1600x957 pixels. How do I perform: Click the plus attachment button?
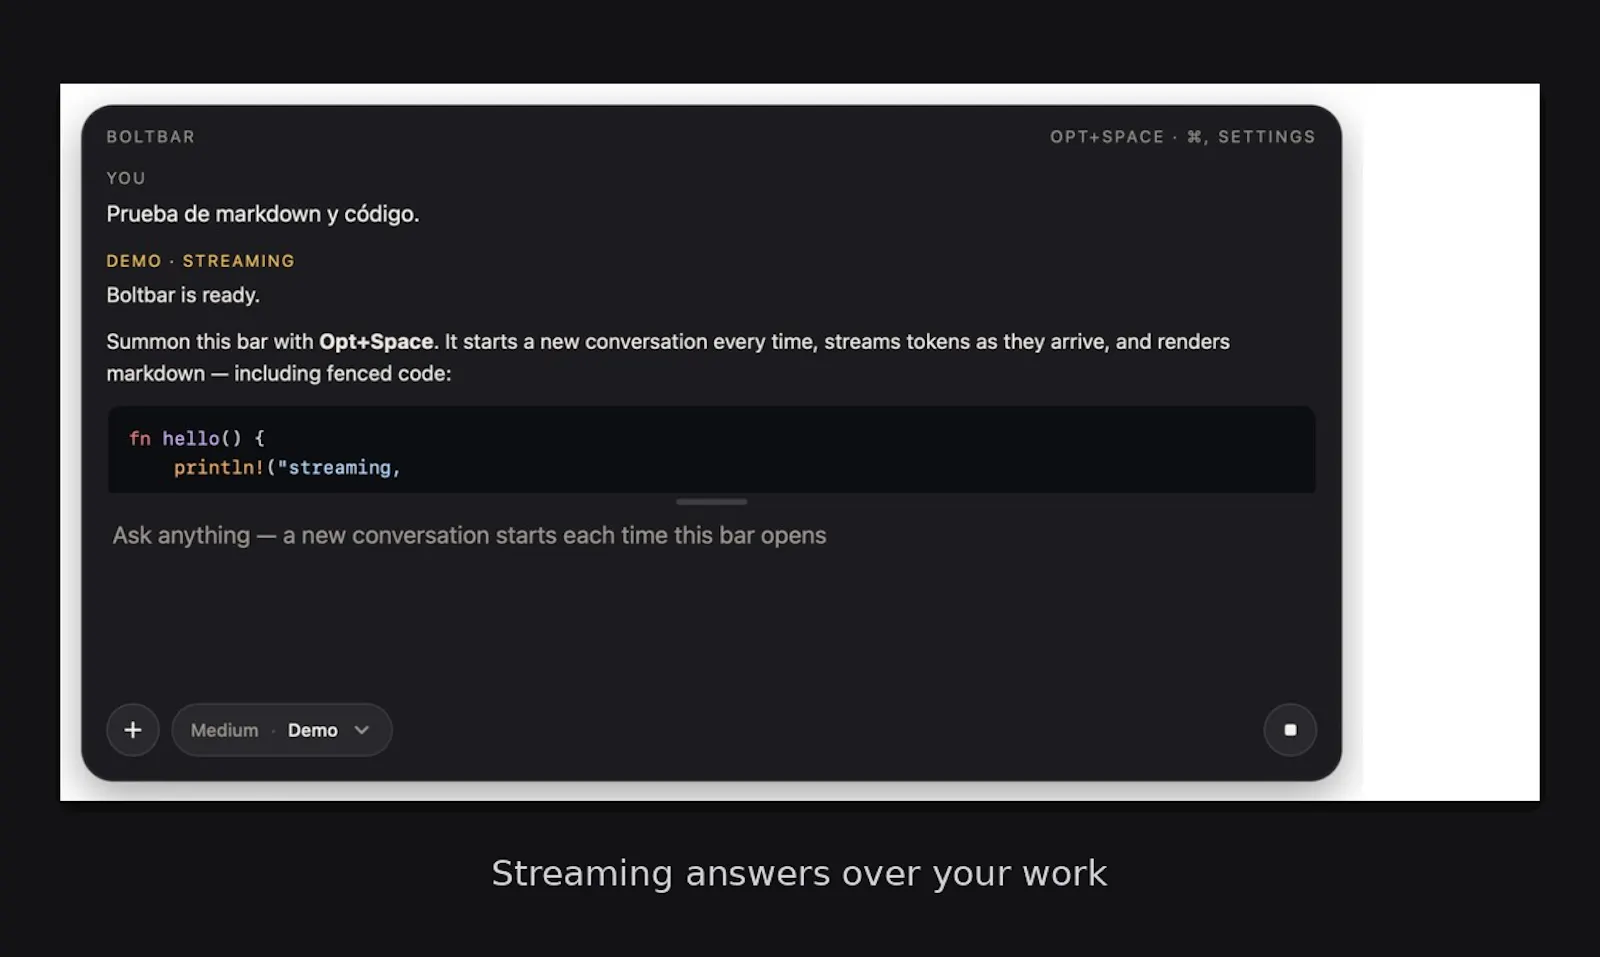point(133,730)
